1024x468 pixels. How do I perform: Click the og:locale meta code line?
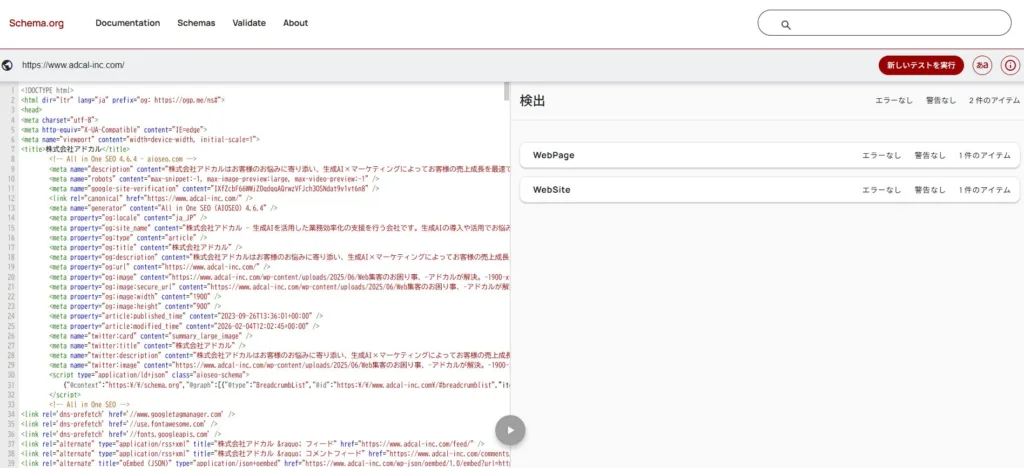coord(129,217)
